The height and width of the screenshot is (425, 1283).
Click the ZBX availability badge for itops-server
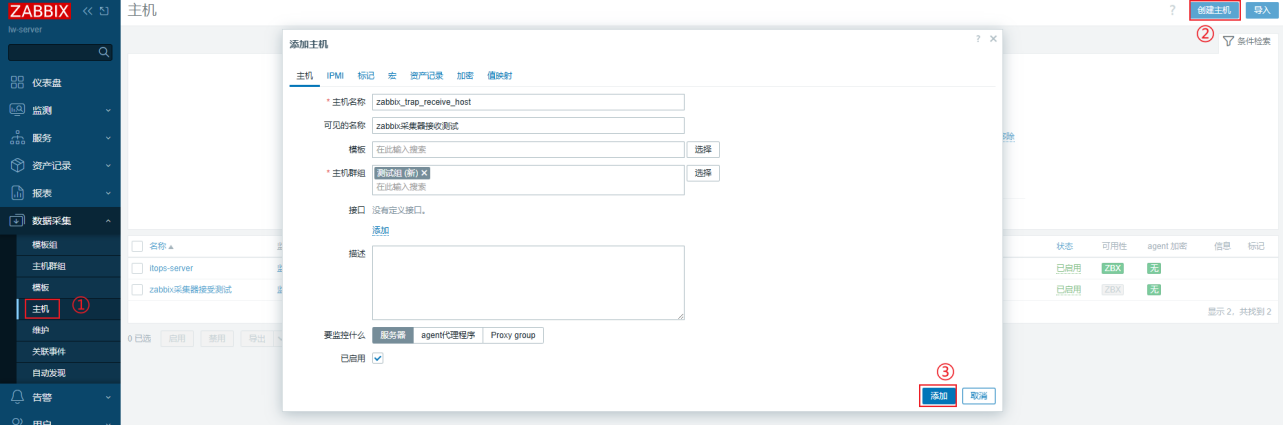point(1113,268)
